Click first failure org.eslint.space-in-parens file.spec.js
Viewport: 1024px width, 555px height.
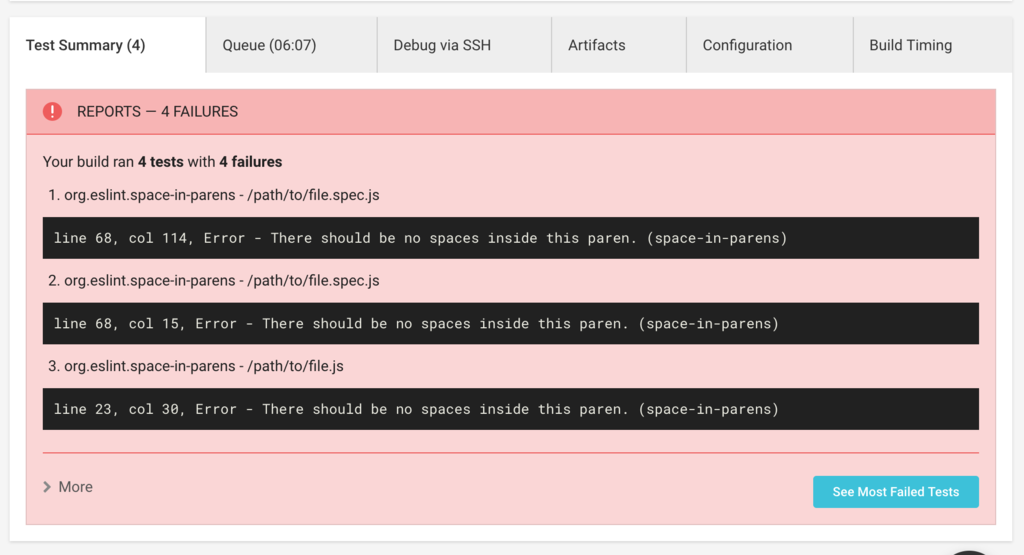[x=214, y=195]
